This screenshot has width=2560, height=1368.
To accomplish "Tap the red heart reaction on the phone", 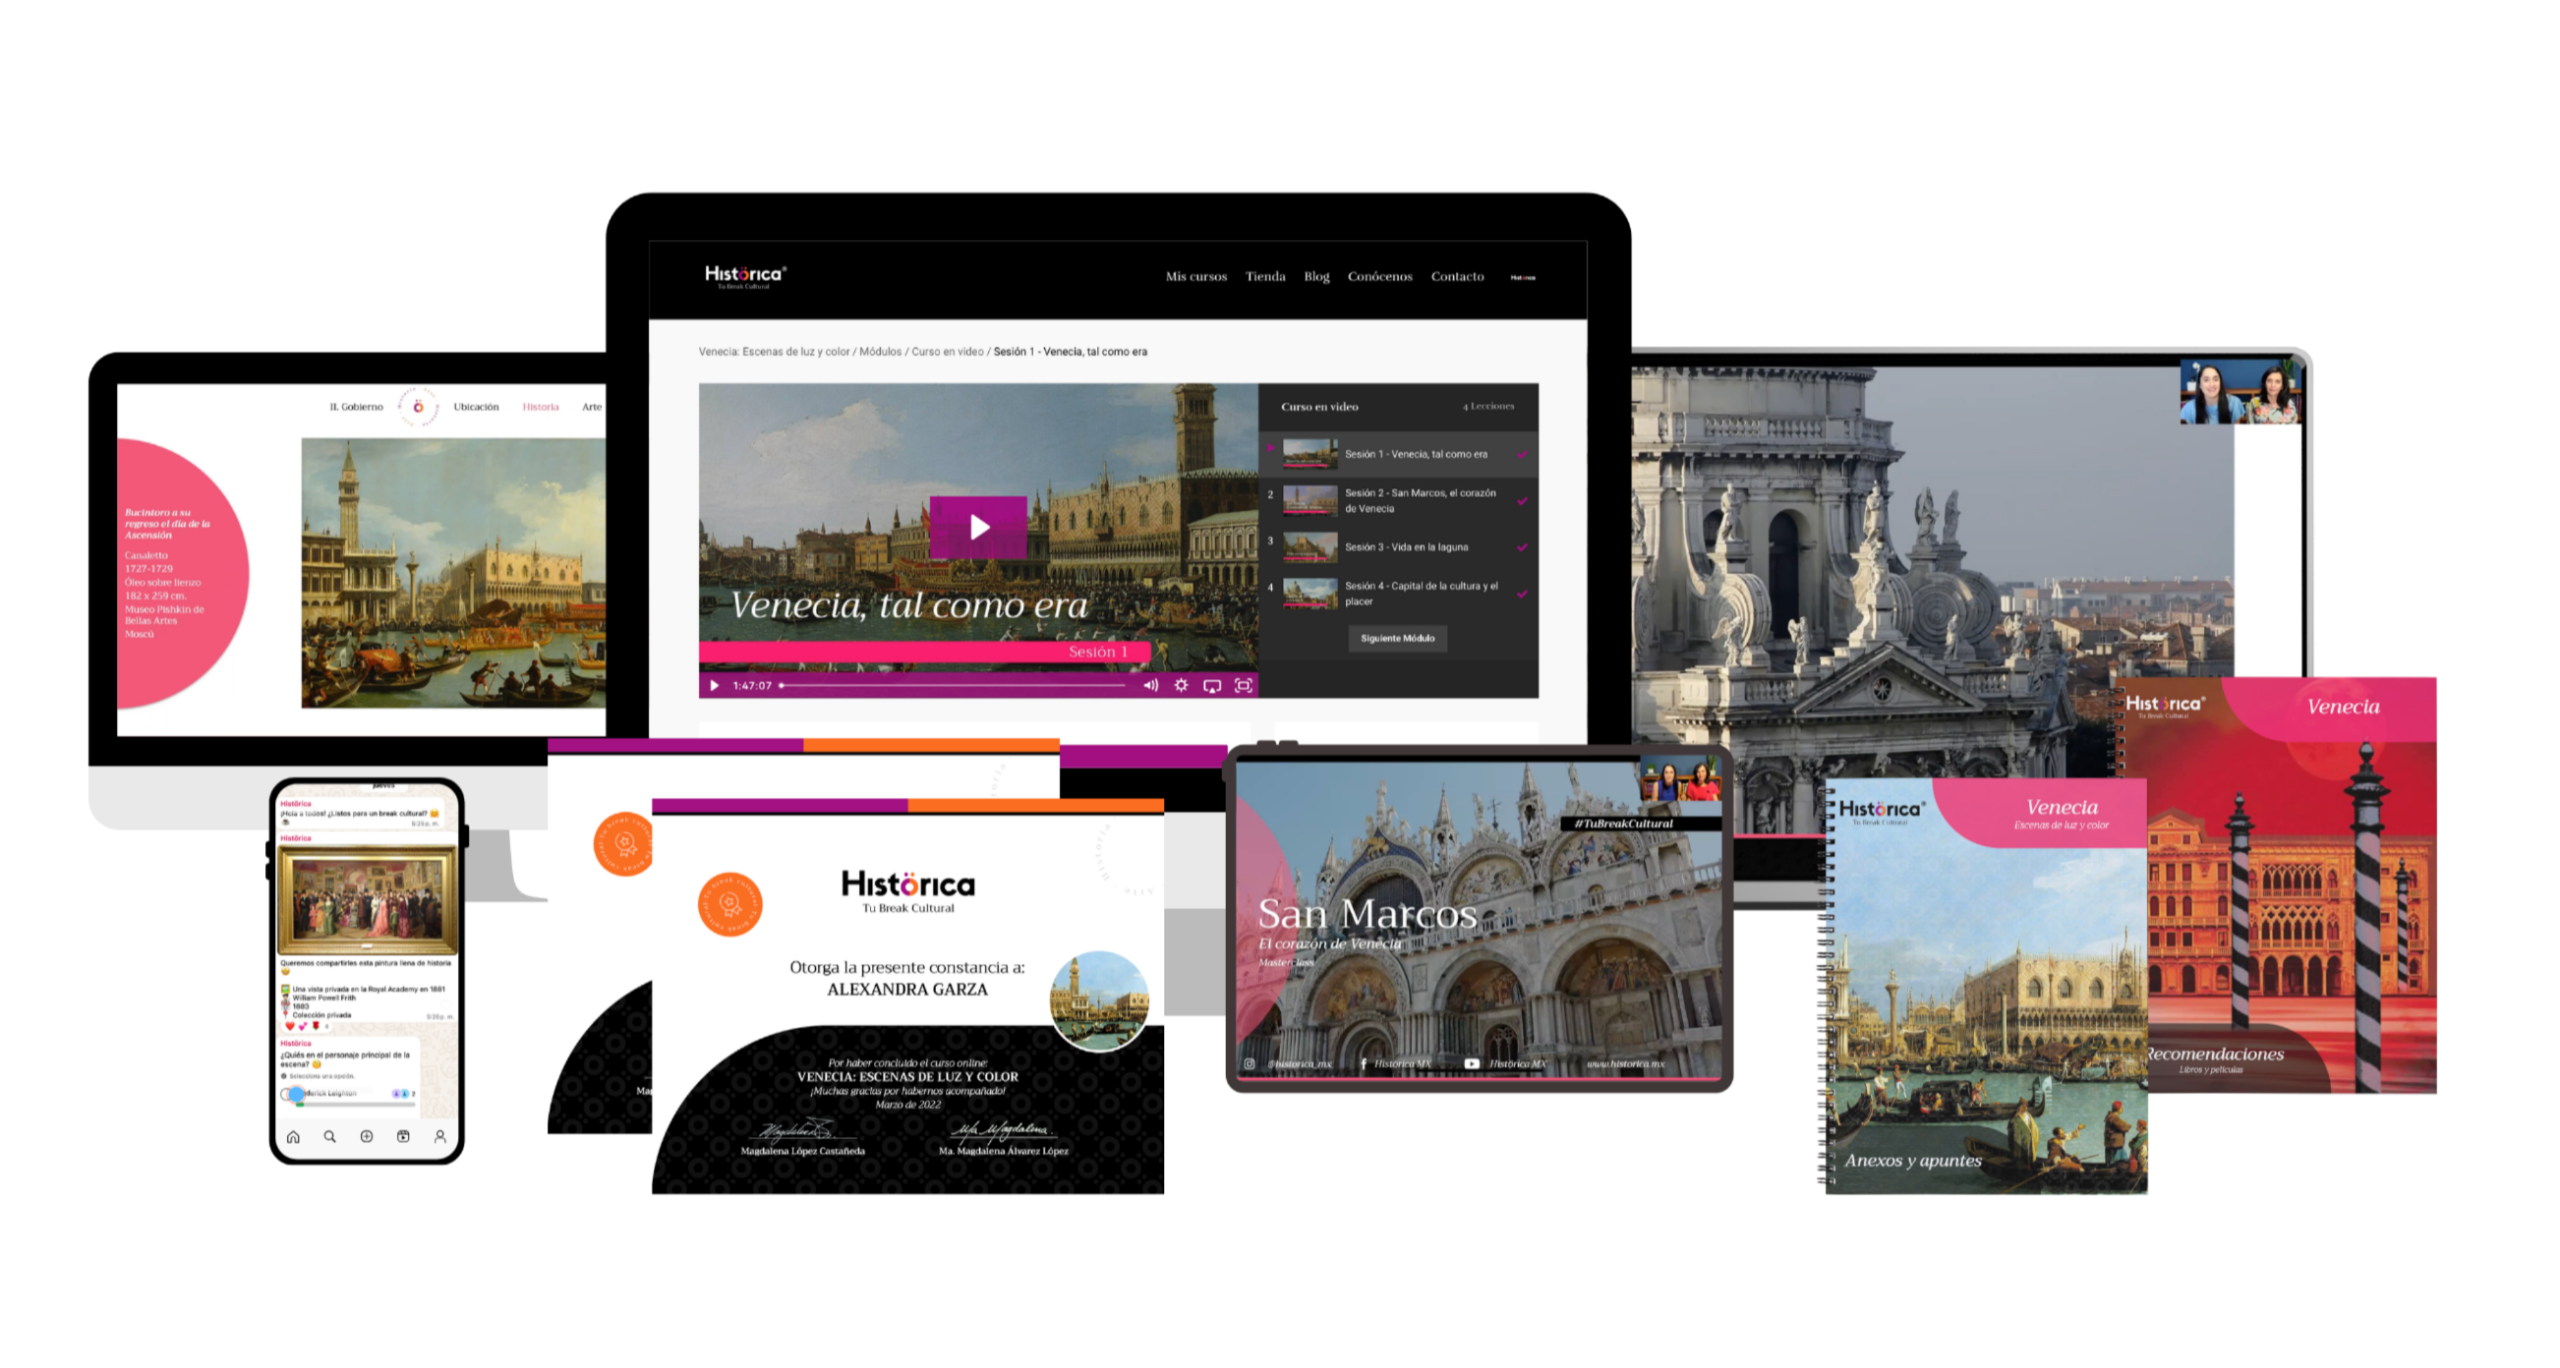I will coord(290,1026).
